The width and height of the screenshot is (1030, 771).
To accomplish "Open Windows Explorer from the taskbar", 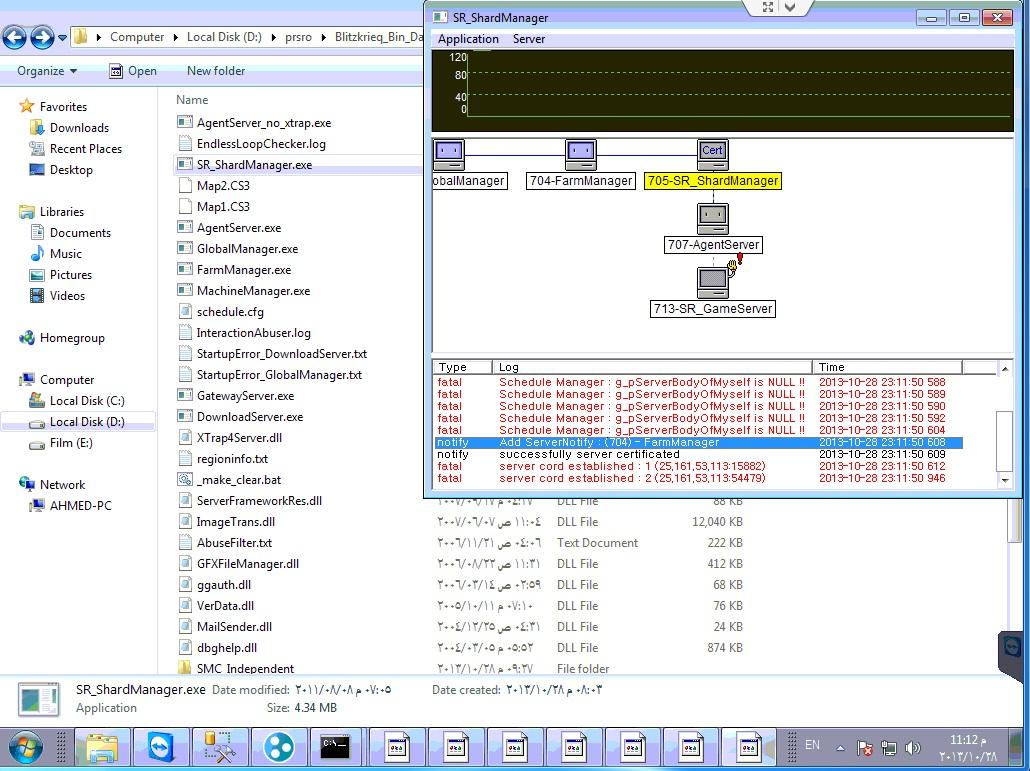I will [102, 747].
